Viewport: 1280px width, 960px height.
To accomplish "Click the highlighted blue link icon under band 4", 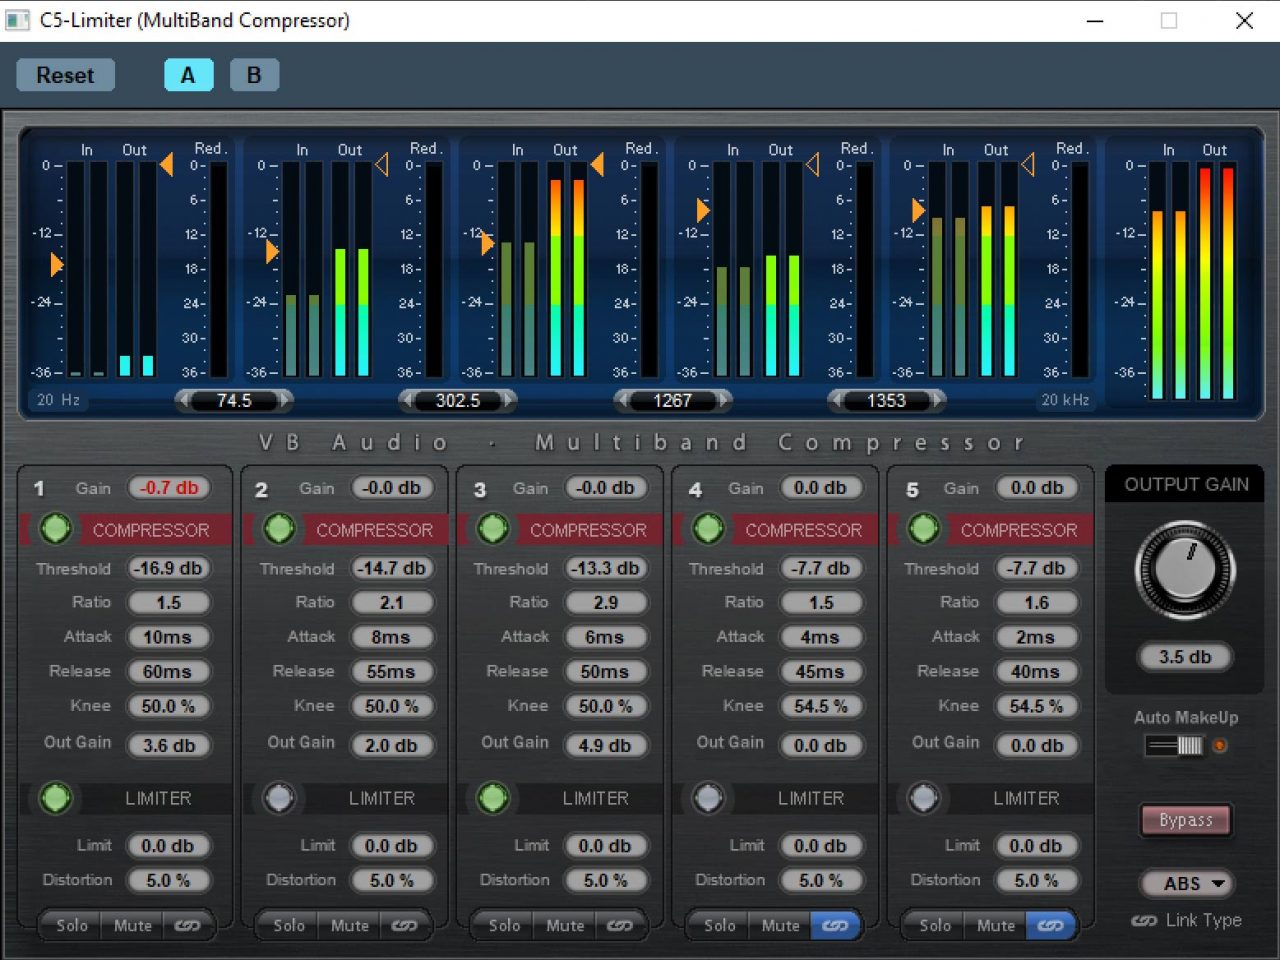I will 836,925.
